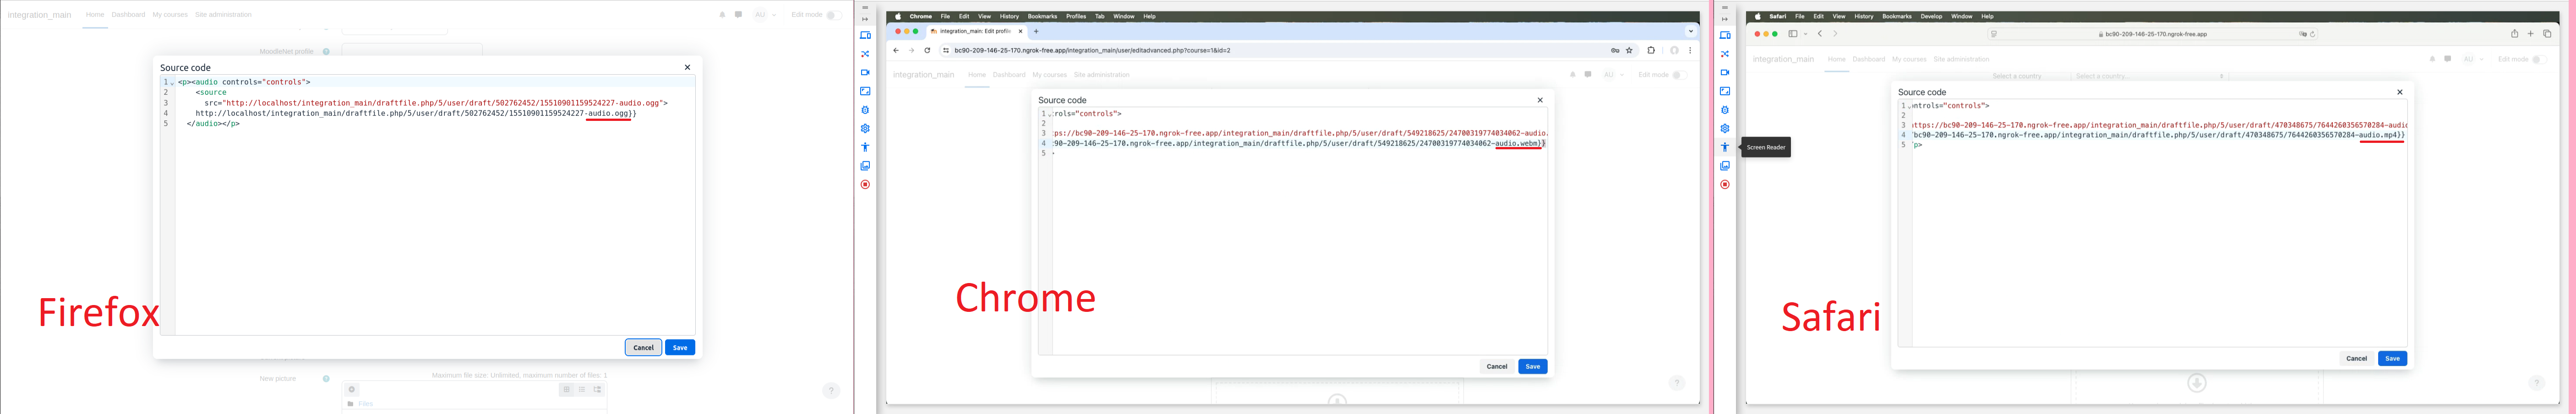Click Site administration in the Chrome Moodle nav

coord(1101,75)
